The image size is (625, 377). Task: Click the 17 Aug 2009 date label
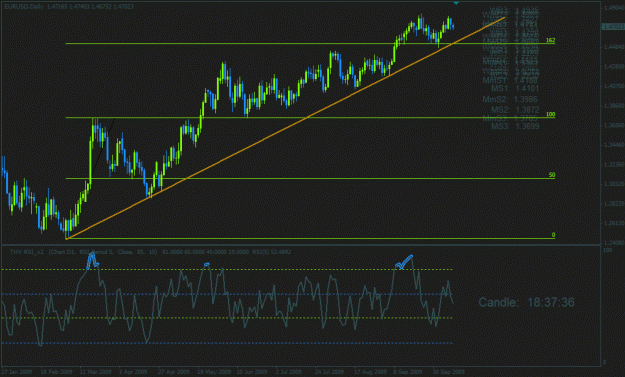[370, 372]
